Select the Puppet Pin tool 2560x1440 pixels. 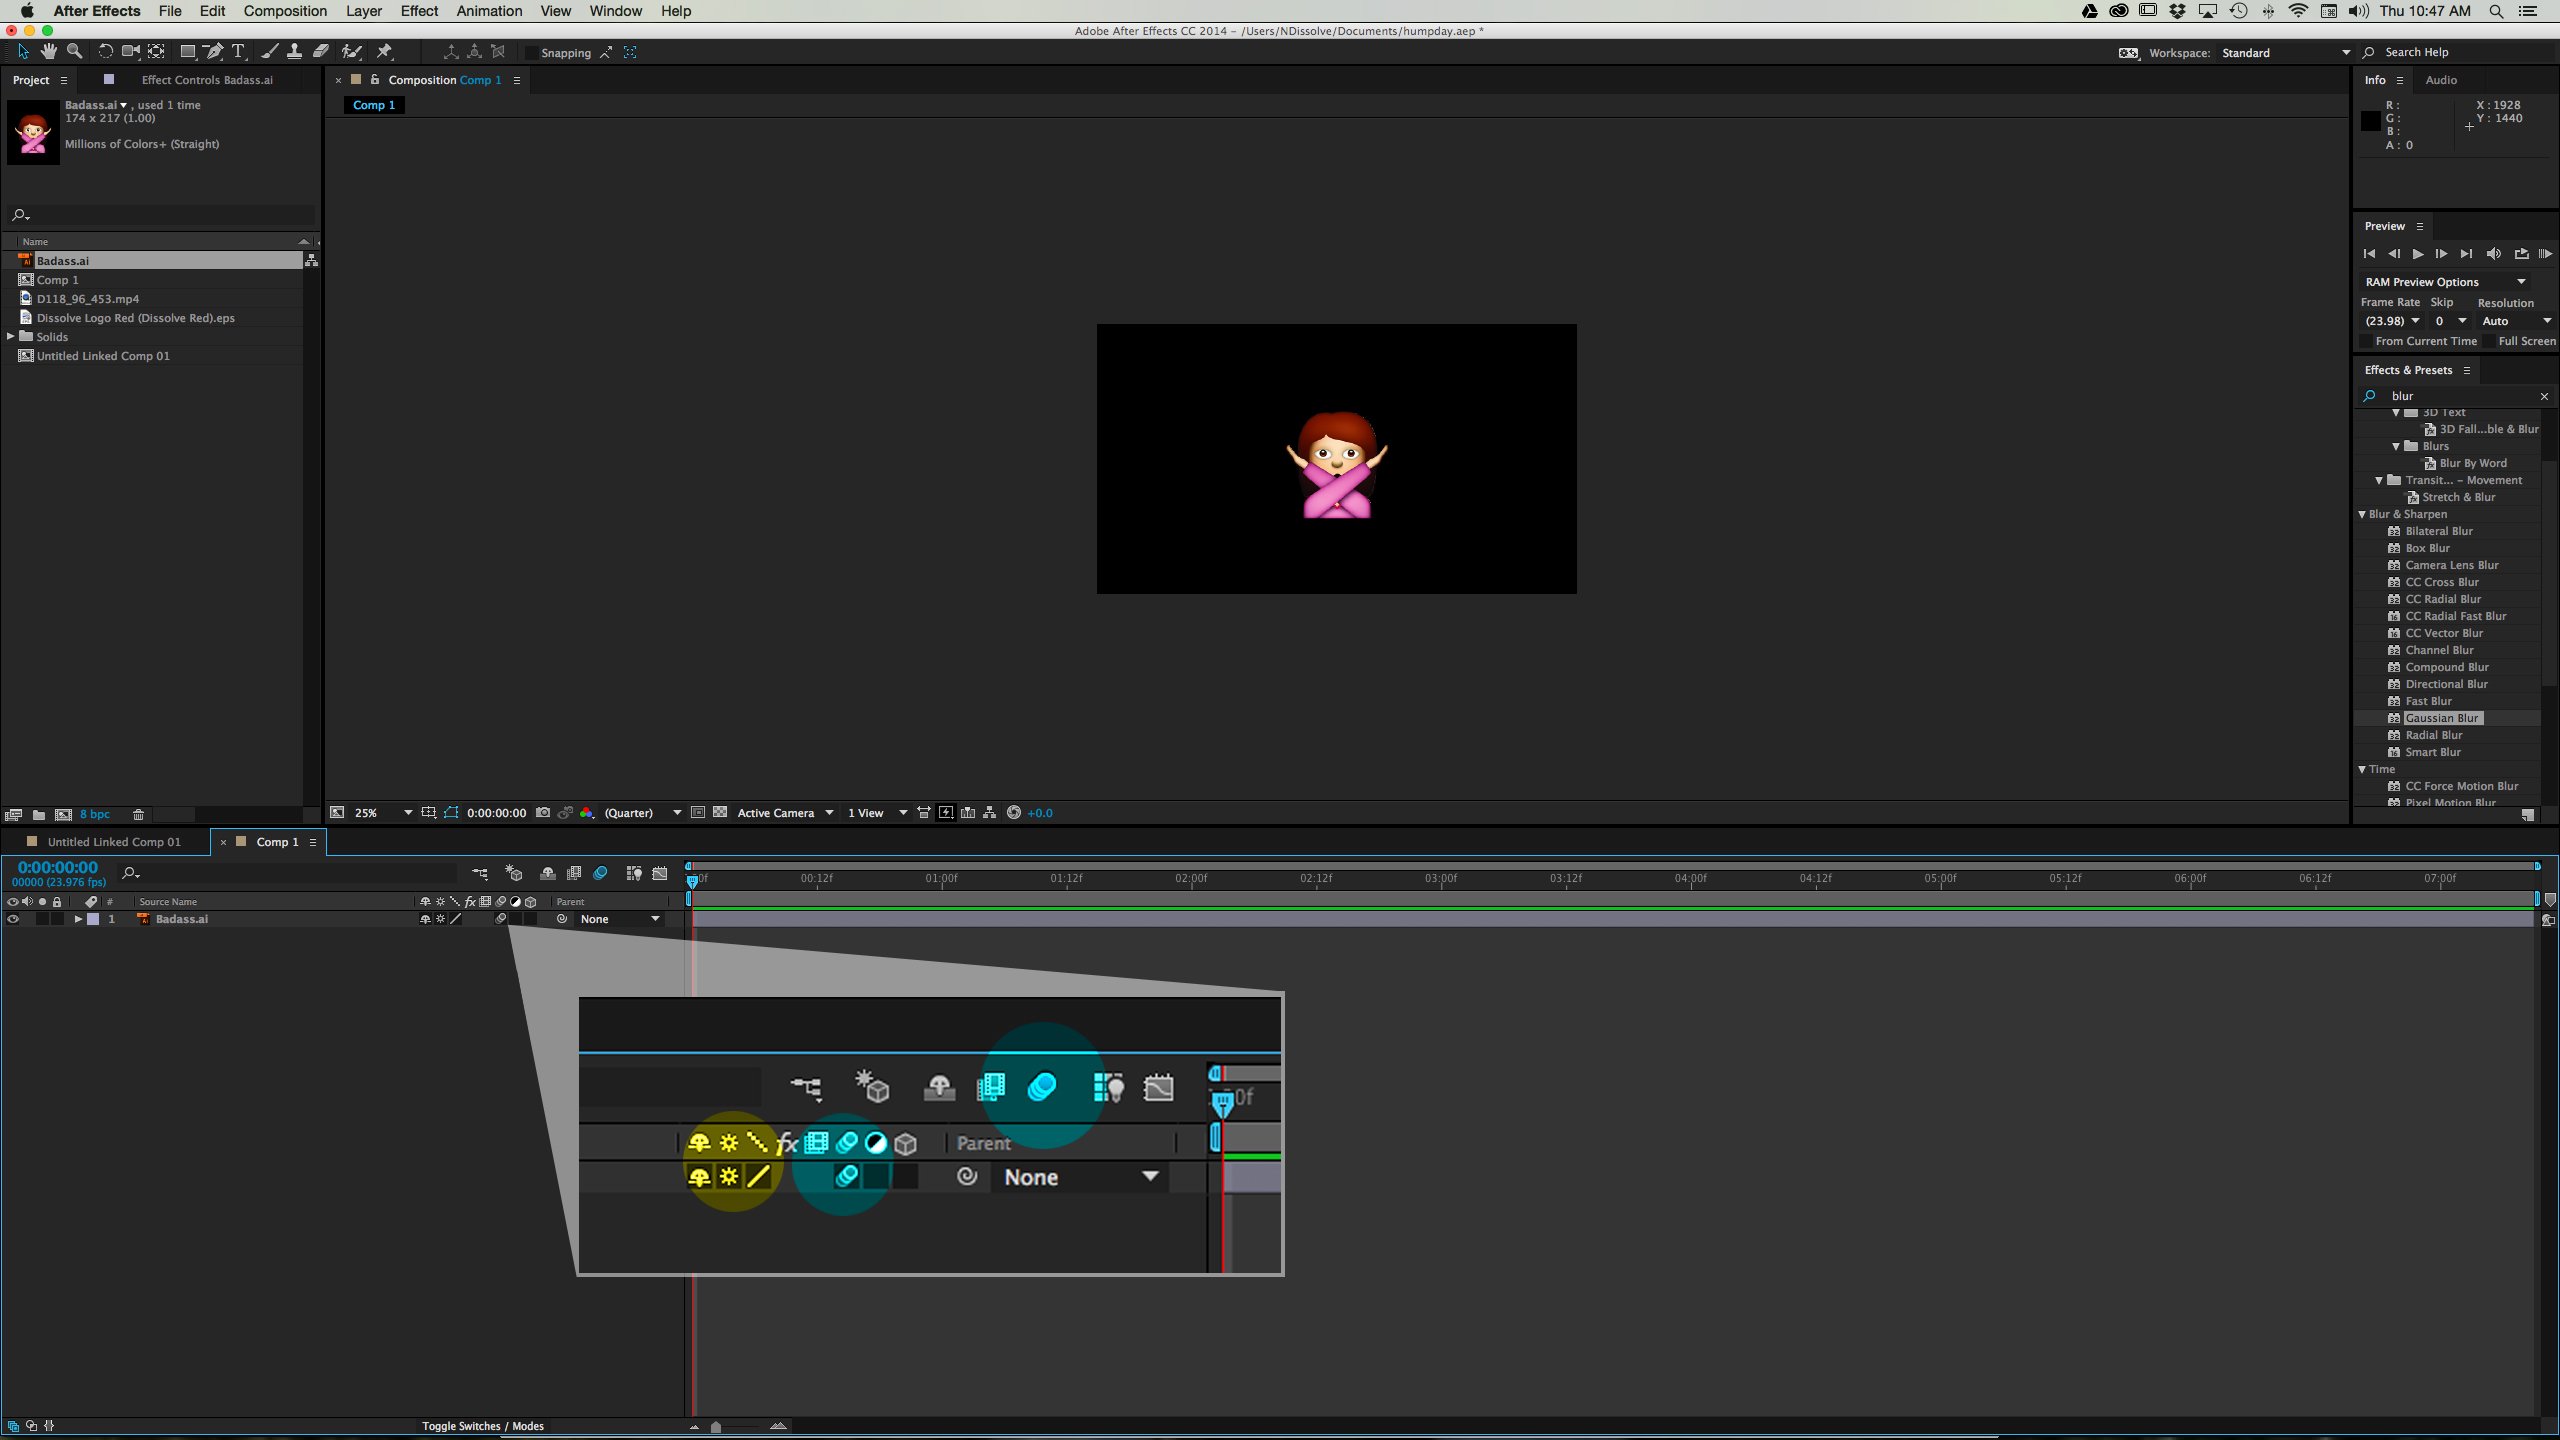(x=385, y=51)
